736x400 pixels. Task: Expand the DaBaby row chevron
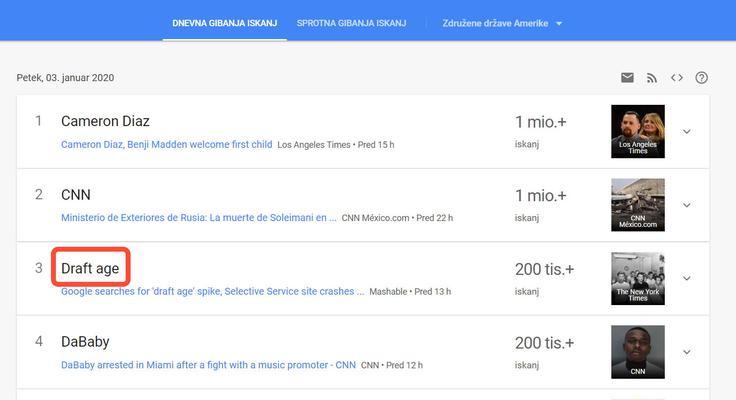[686, 352]
